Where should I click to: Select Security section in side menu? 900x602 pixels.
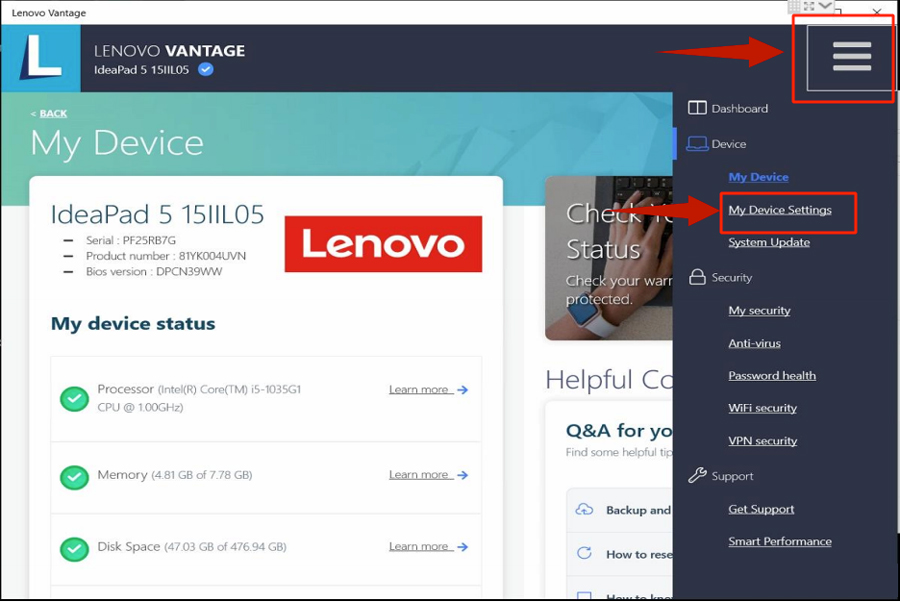pos(732,277)
